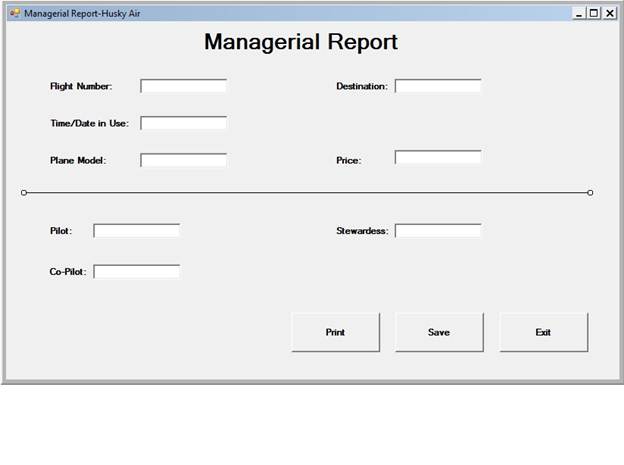Click the Pilot name text field
624x465 pixels.
pos(136,231)
